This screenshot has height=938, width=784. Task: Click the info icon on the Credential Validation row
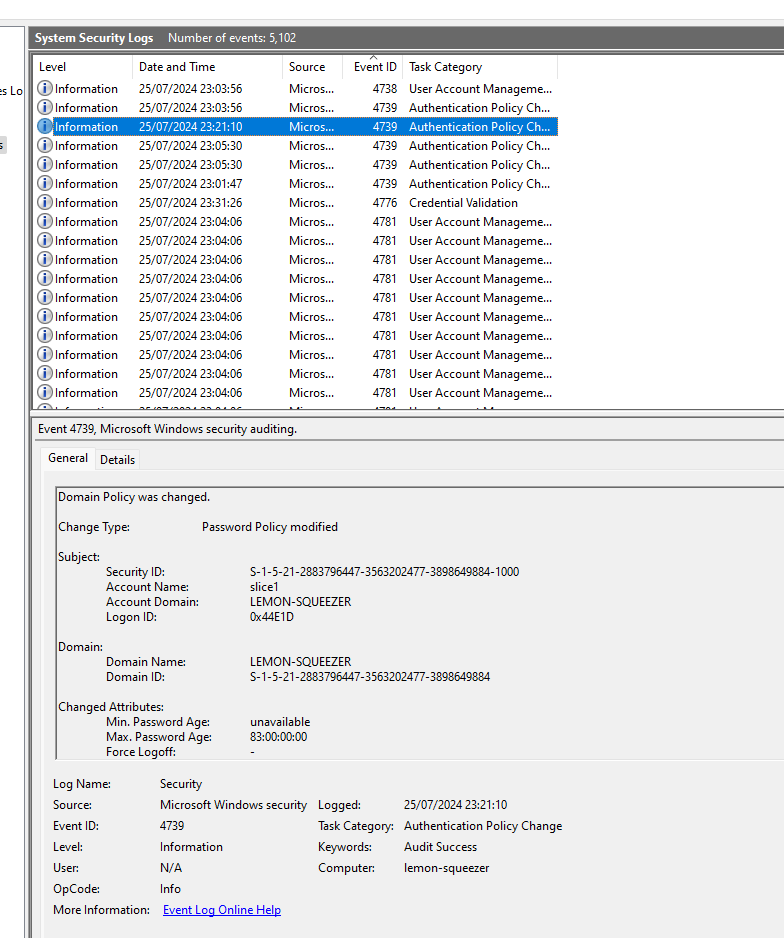45,203
